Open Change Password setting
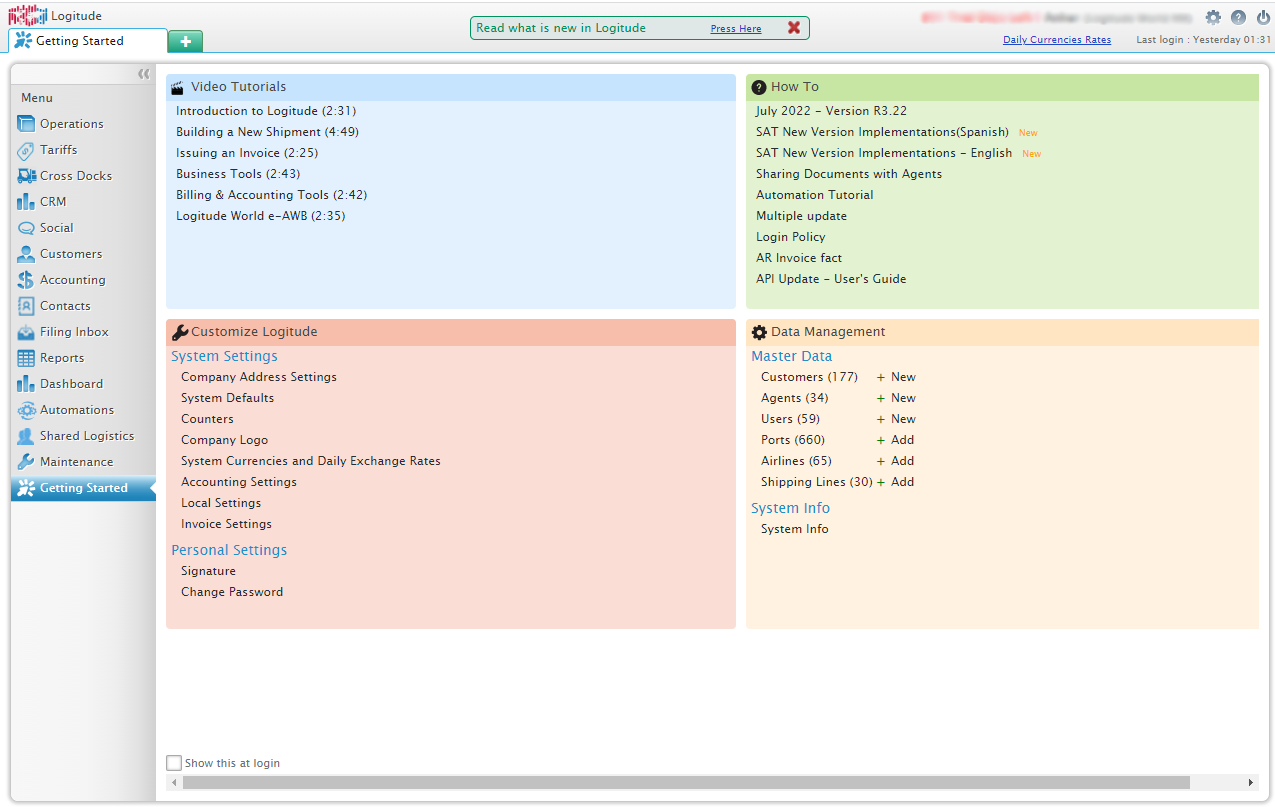1275x807 pixels. (232, 592)
